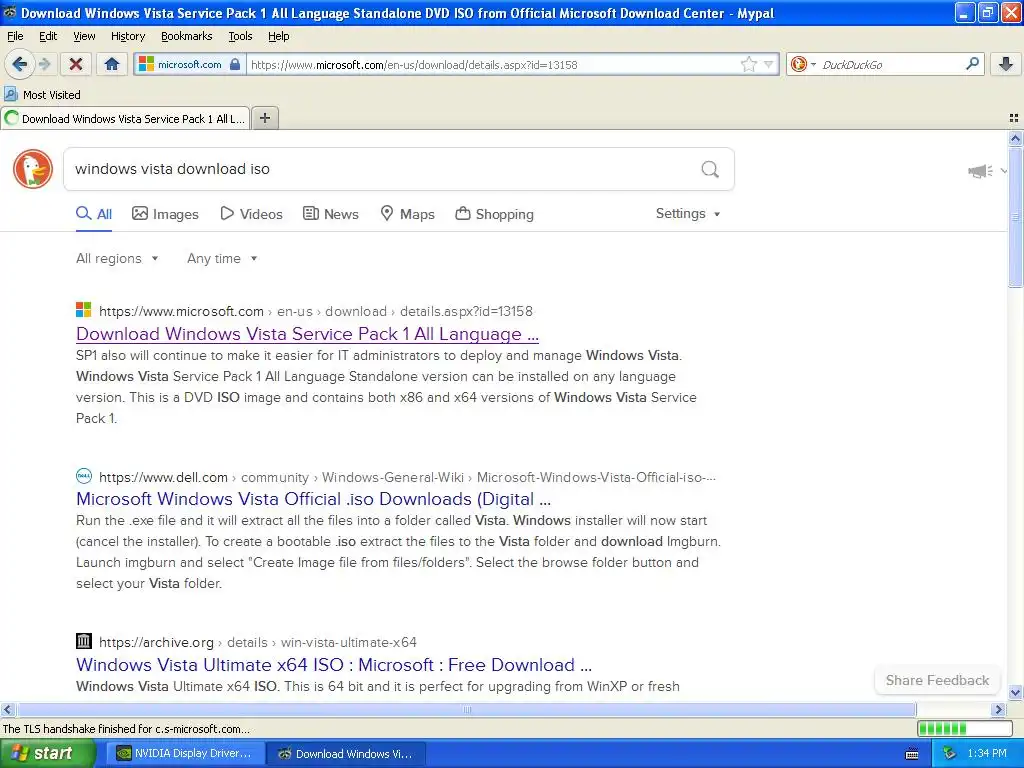The height and width of the screenshot is (768, 1024).
Task: Open a new tab with the plus button
Action: [x=264, y=118]
